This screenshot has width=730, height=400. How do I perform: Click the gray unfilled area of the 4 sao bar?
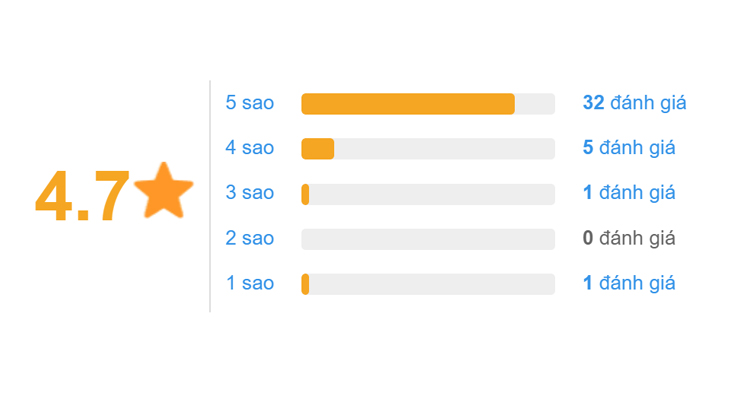click(x=444, y=149)
